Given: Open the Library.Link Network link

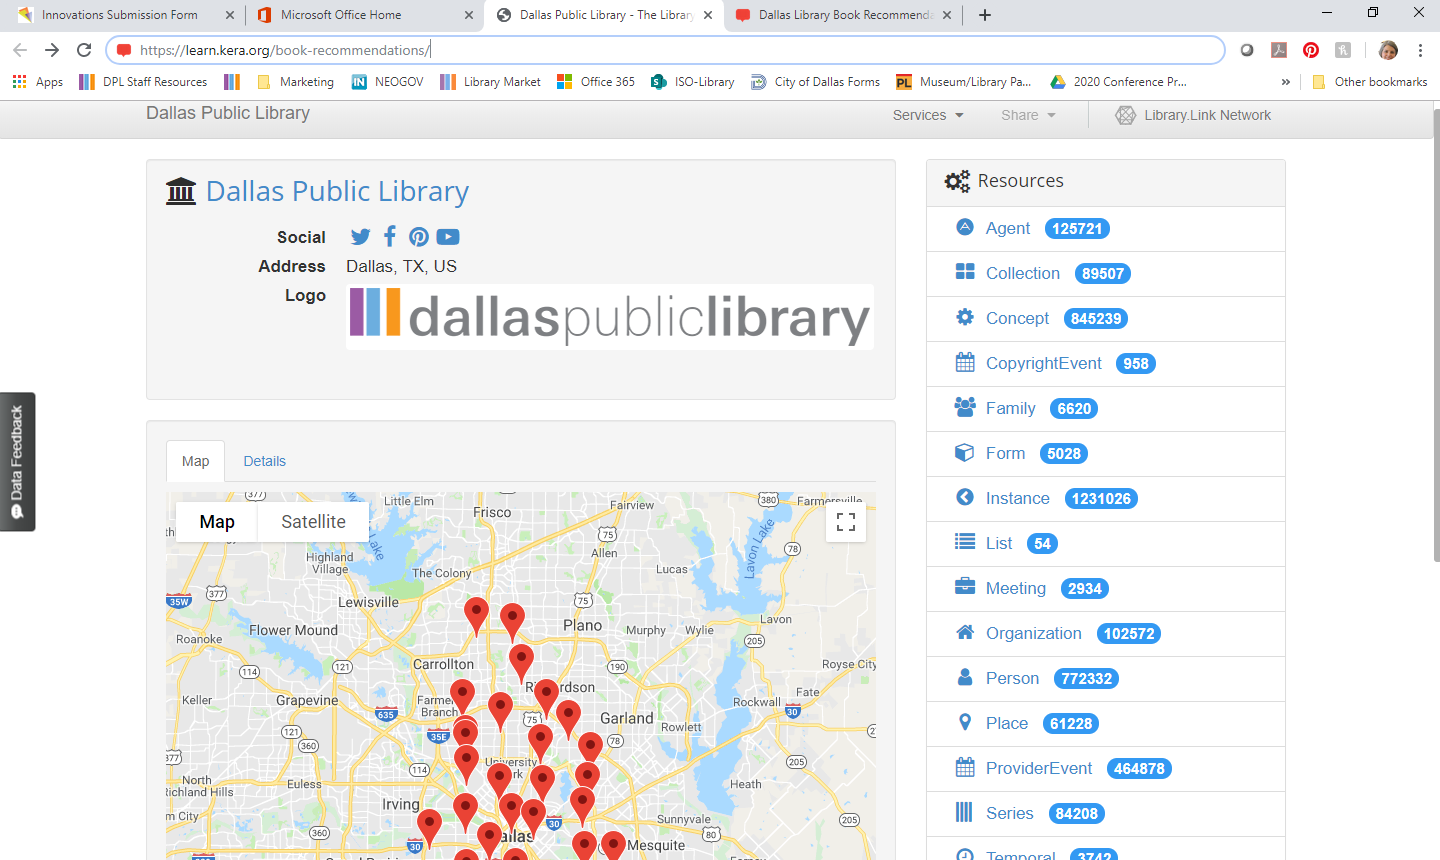Looking at the screenshot, I should (x=1207, y=115).
